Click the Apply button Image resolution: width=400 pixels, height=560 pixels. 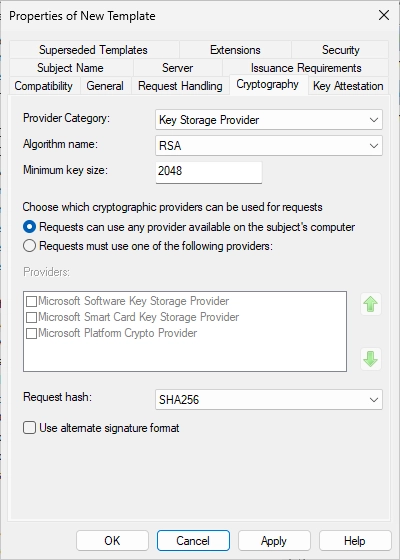[274, 541]
